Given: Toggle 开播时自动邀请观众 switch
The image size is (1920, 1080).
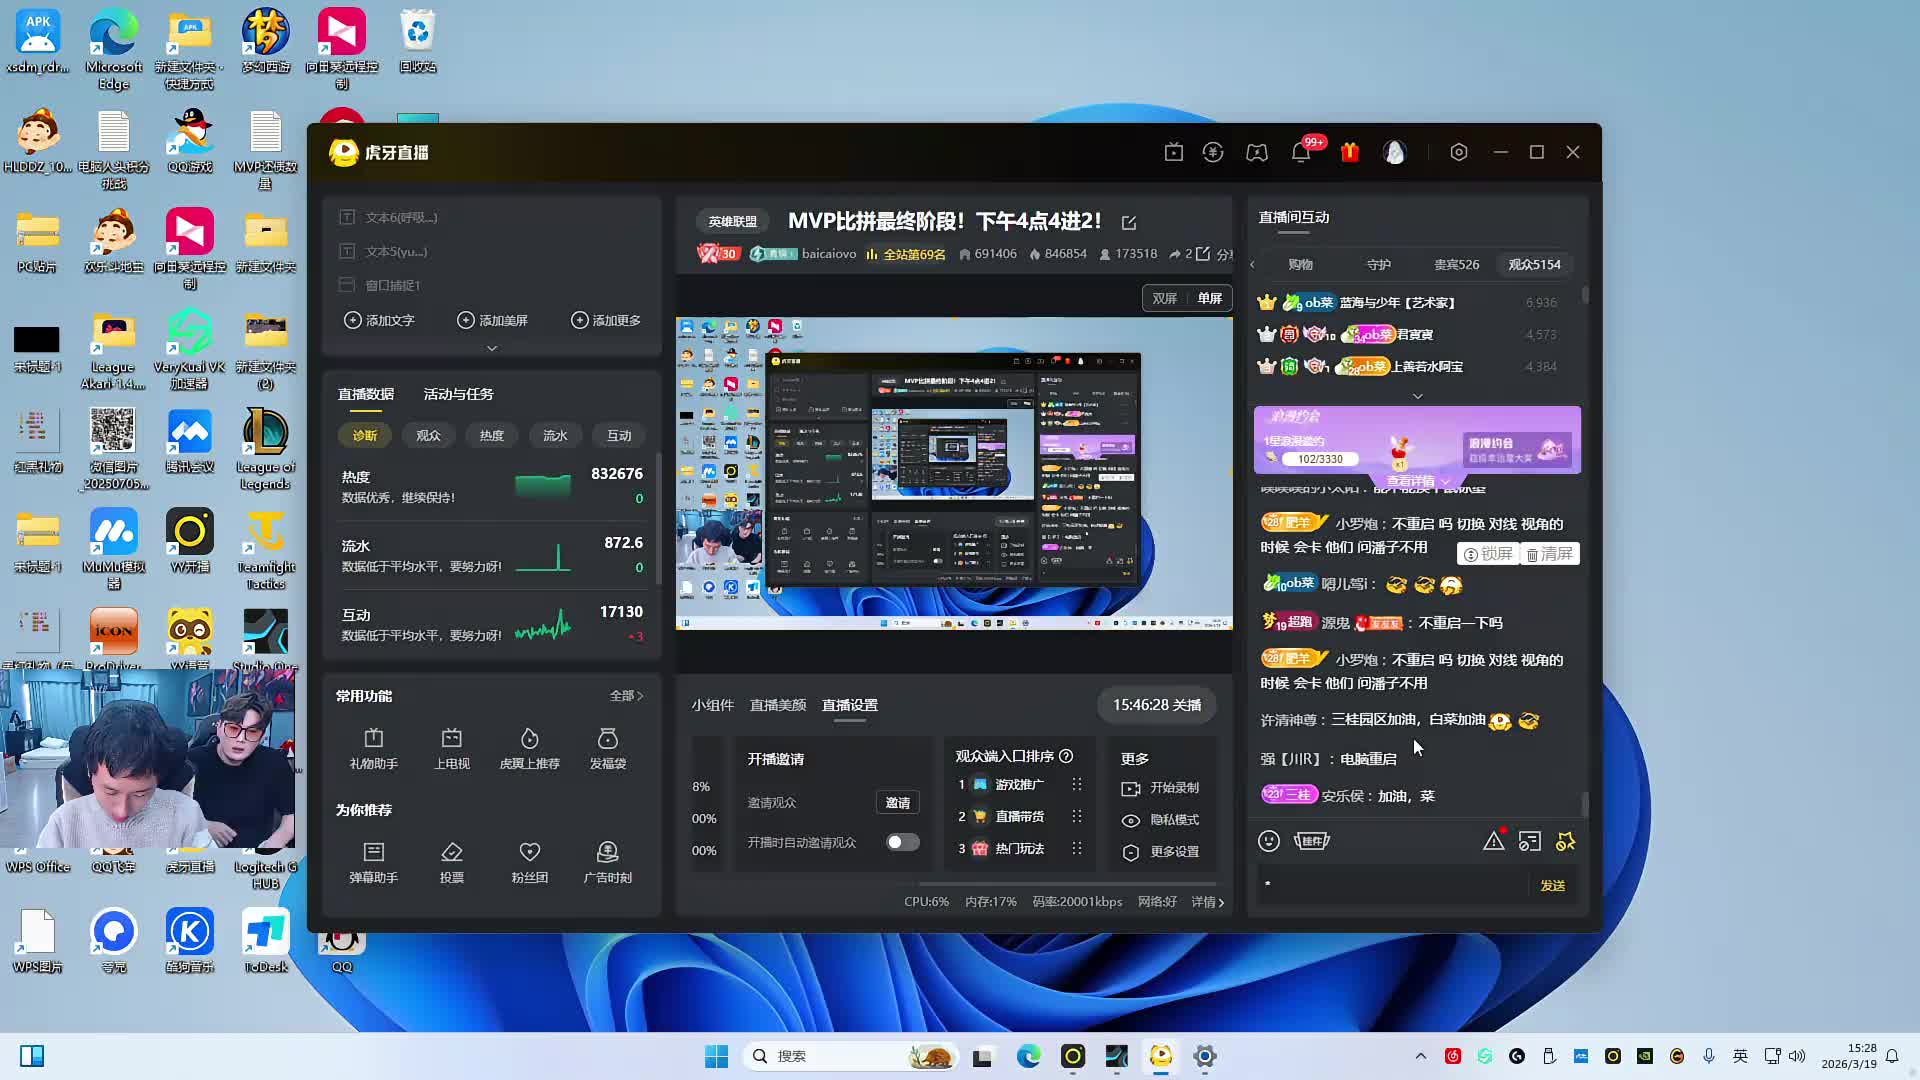Looking at the screenshot, I should [x=902, y=842].
